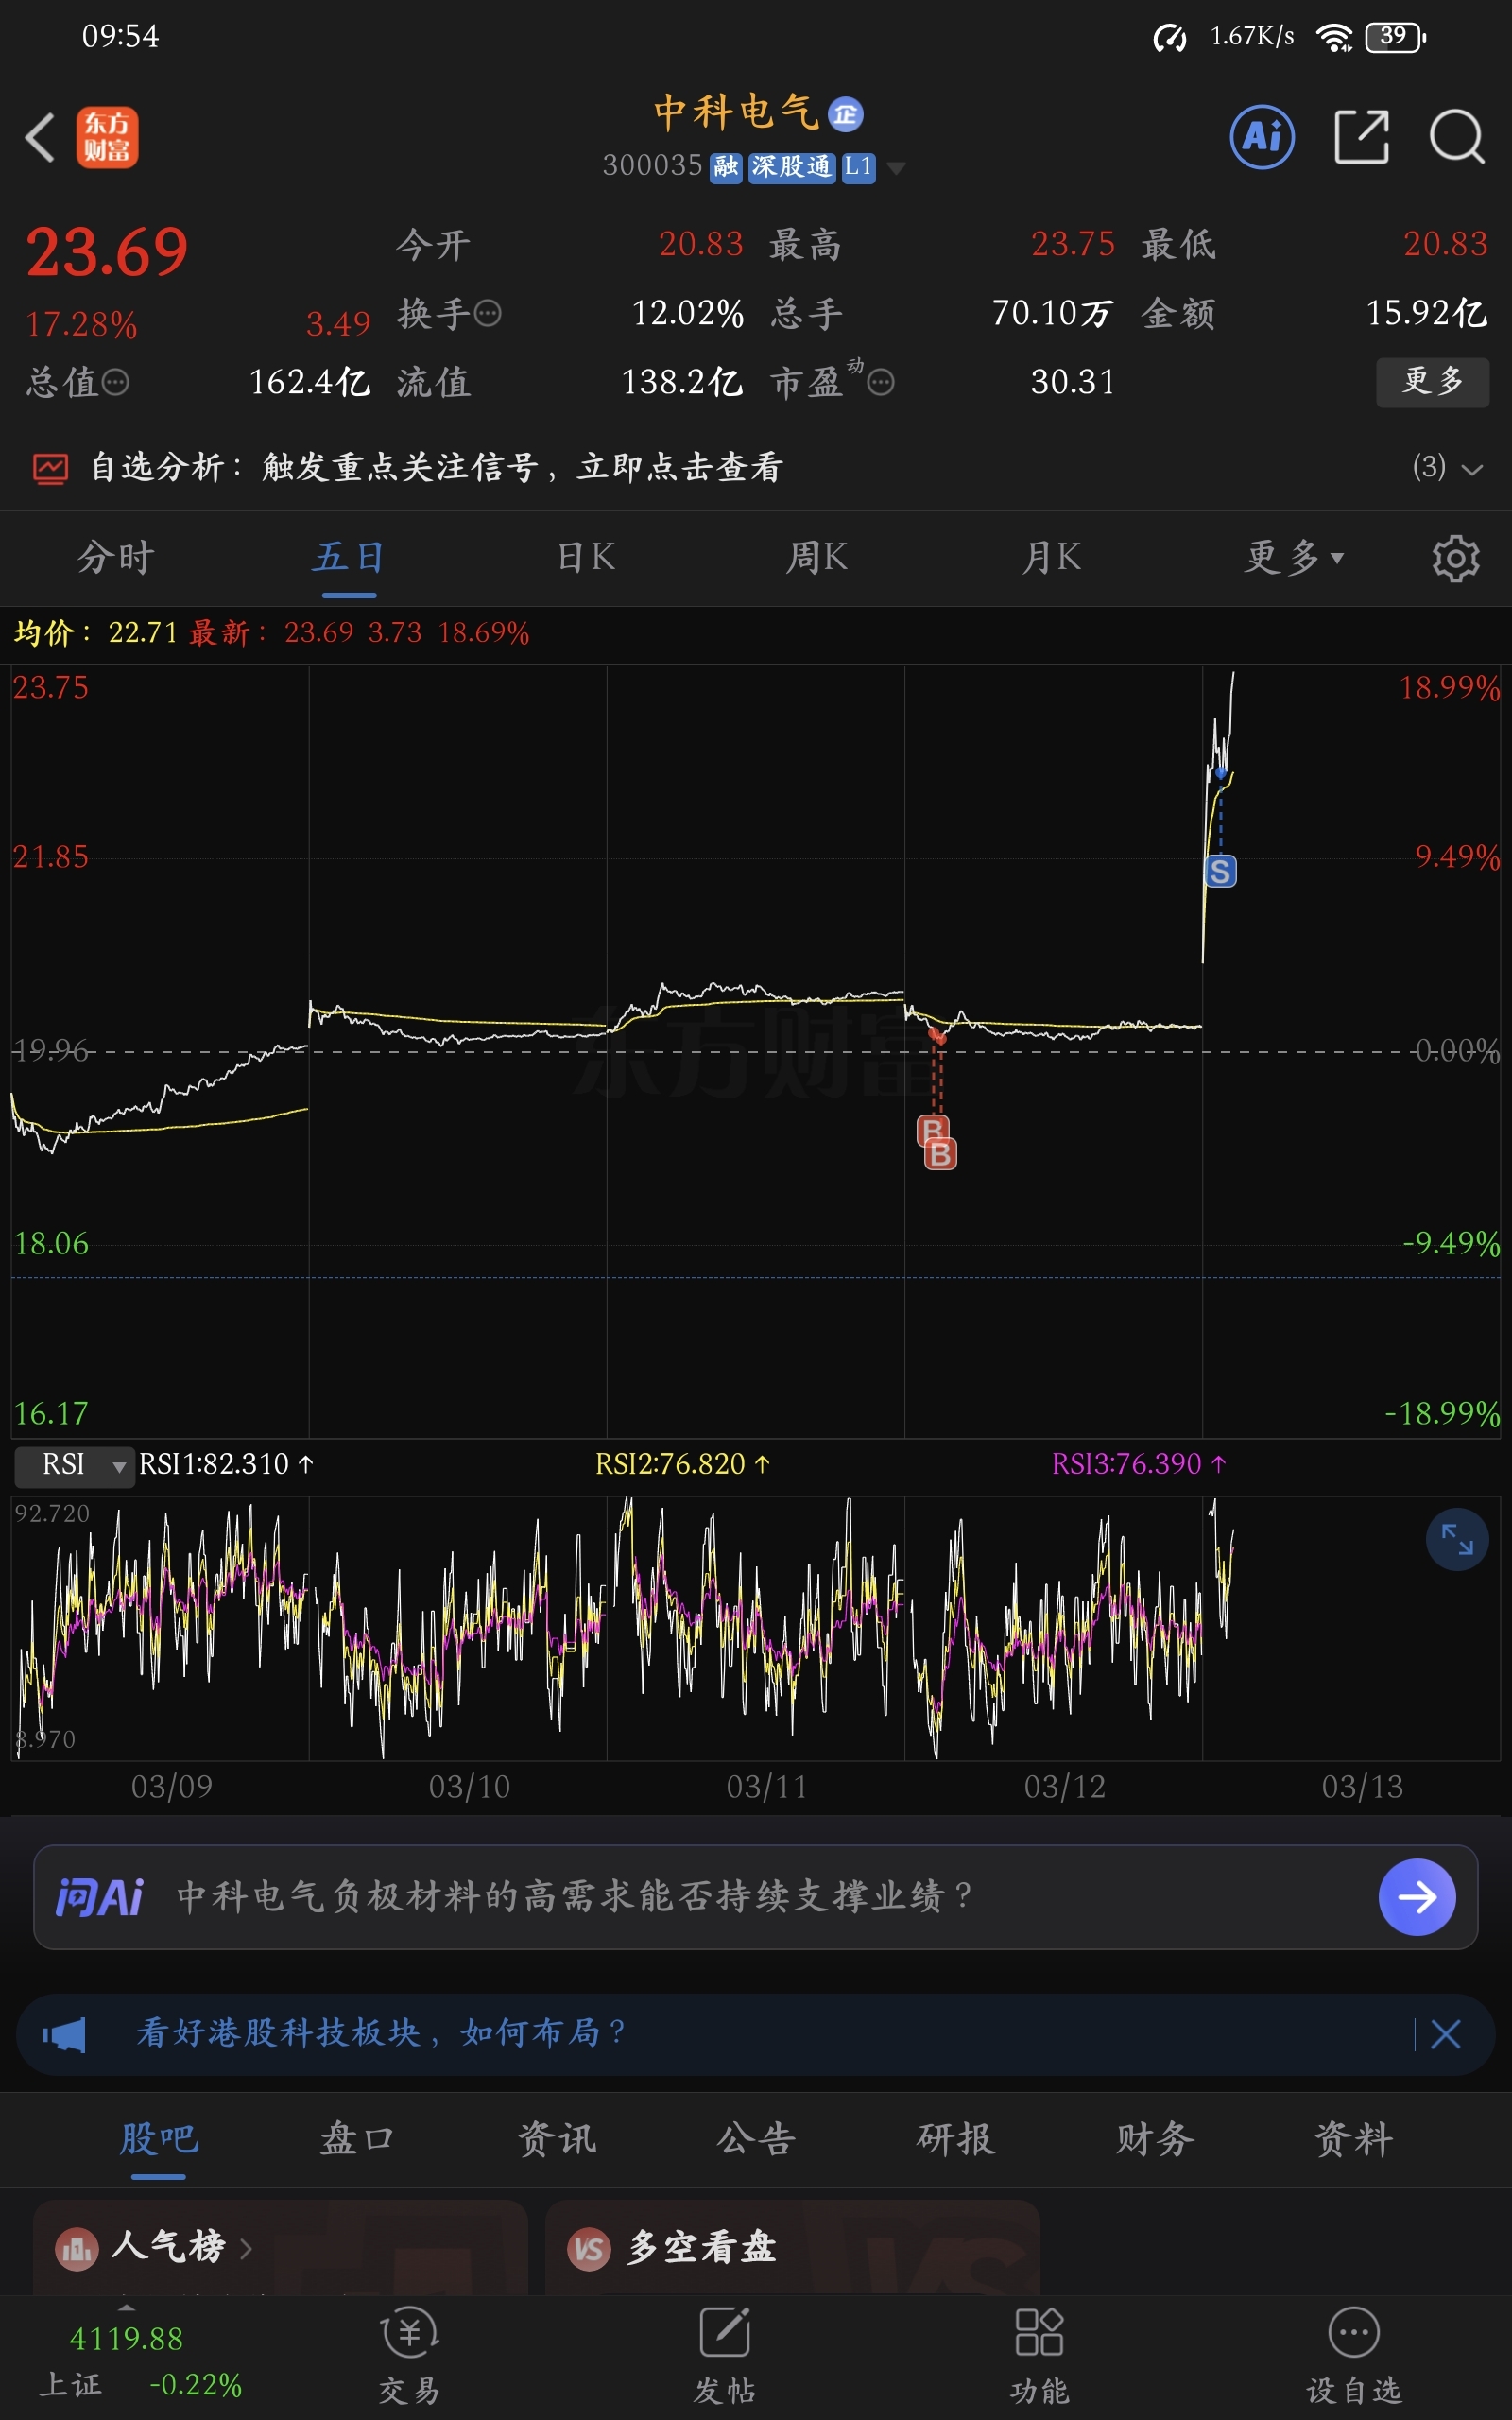Open the 人气榜 card
Screen dimensions: 1512x2420
[280, 2248]
